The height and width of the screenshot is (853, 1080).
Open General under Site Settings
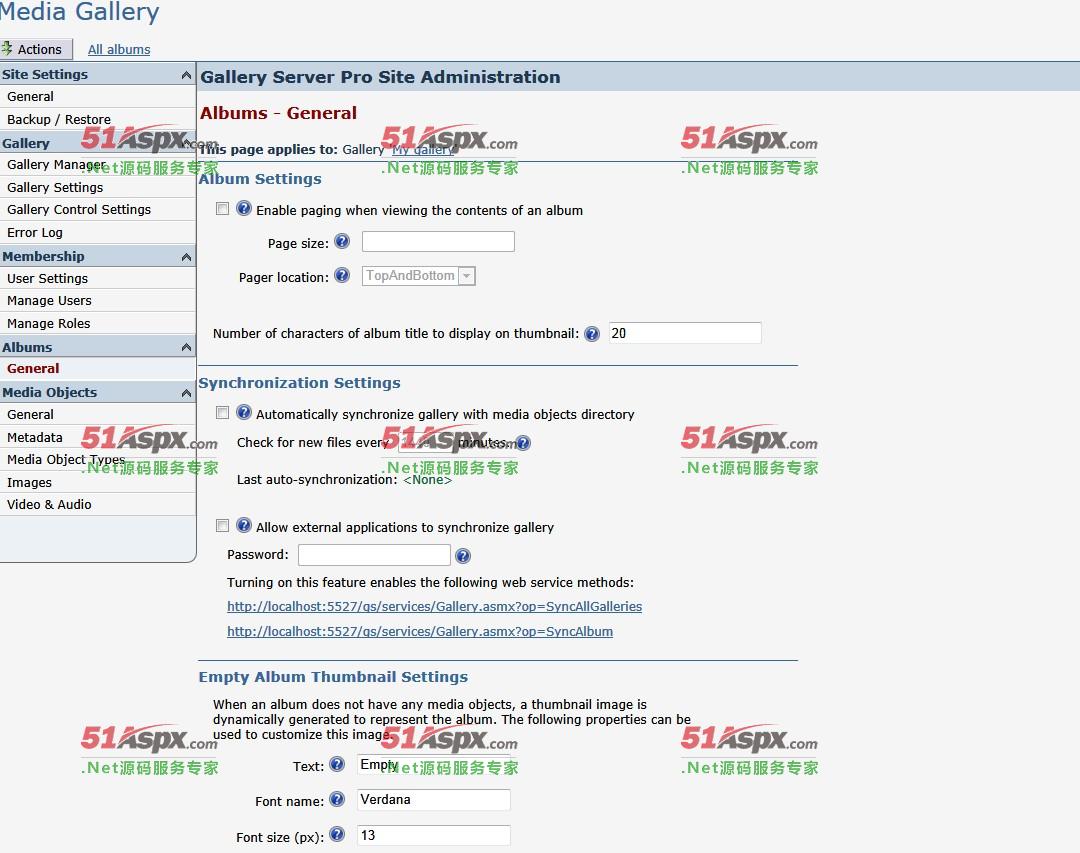click(98, 96)
